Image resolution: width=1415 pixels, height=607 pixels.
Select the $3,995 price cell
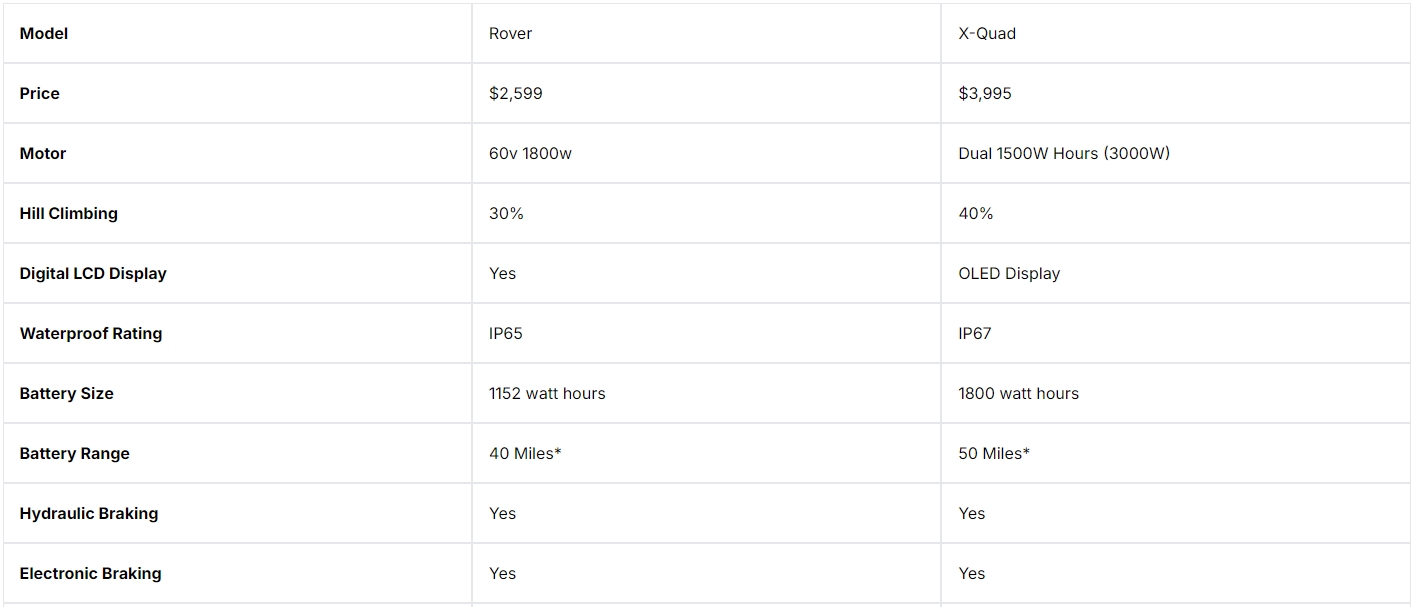click(x=984, y=93)
